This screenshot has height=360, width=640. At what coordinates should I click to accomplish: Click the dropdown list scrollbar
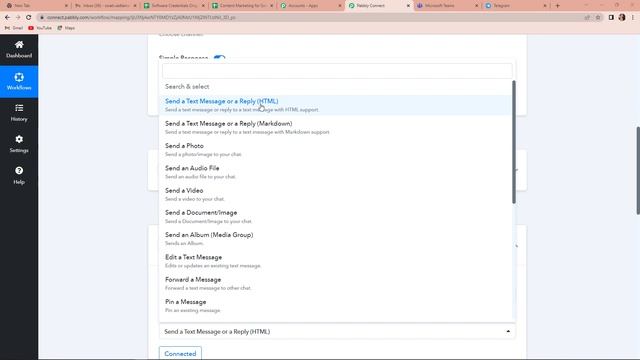(513, 142)
